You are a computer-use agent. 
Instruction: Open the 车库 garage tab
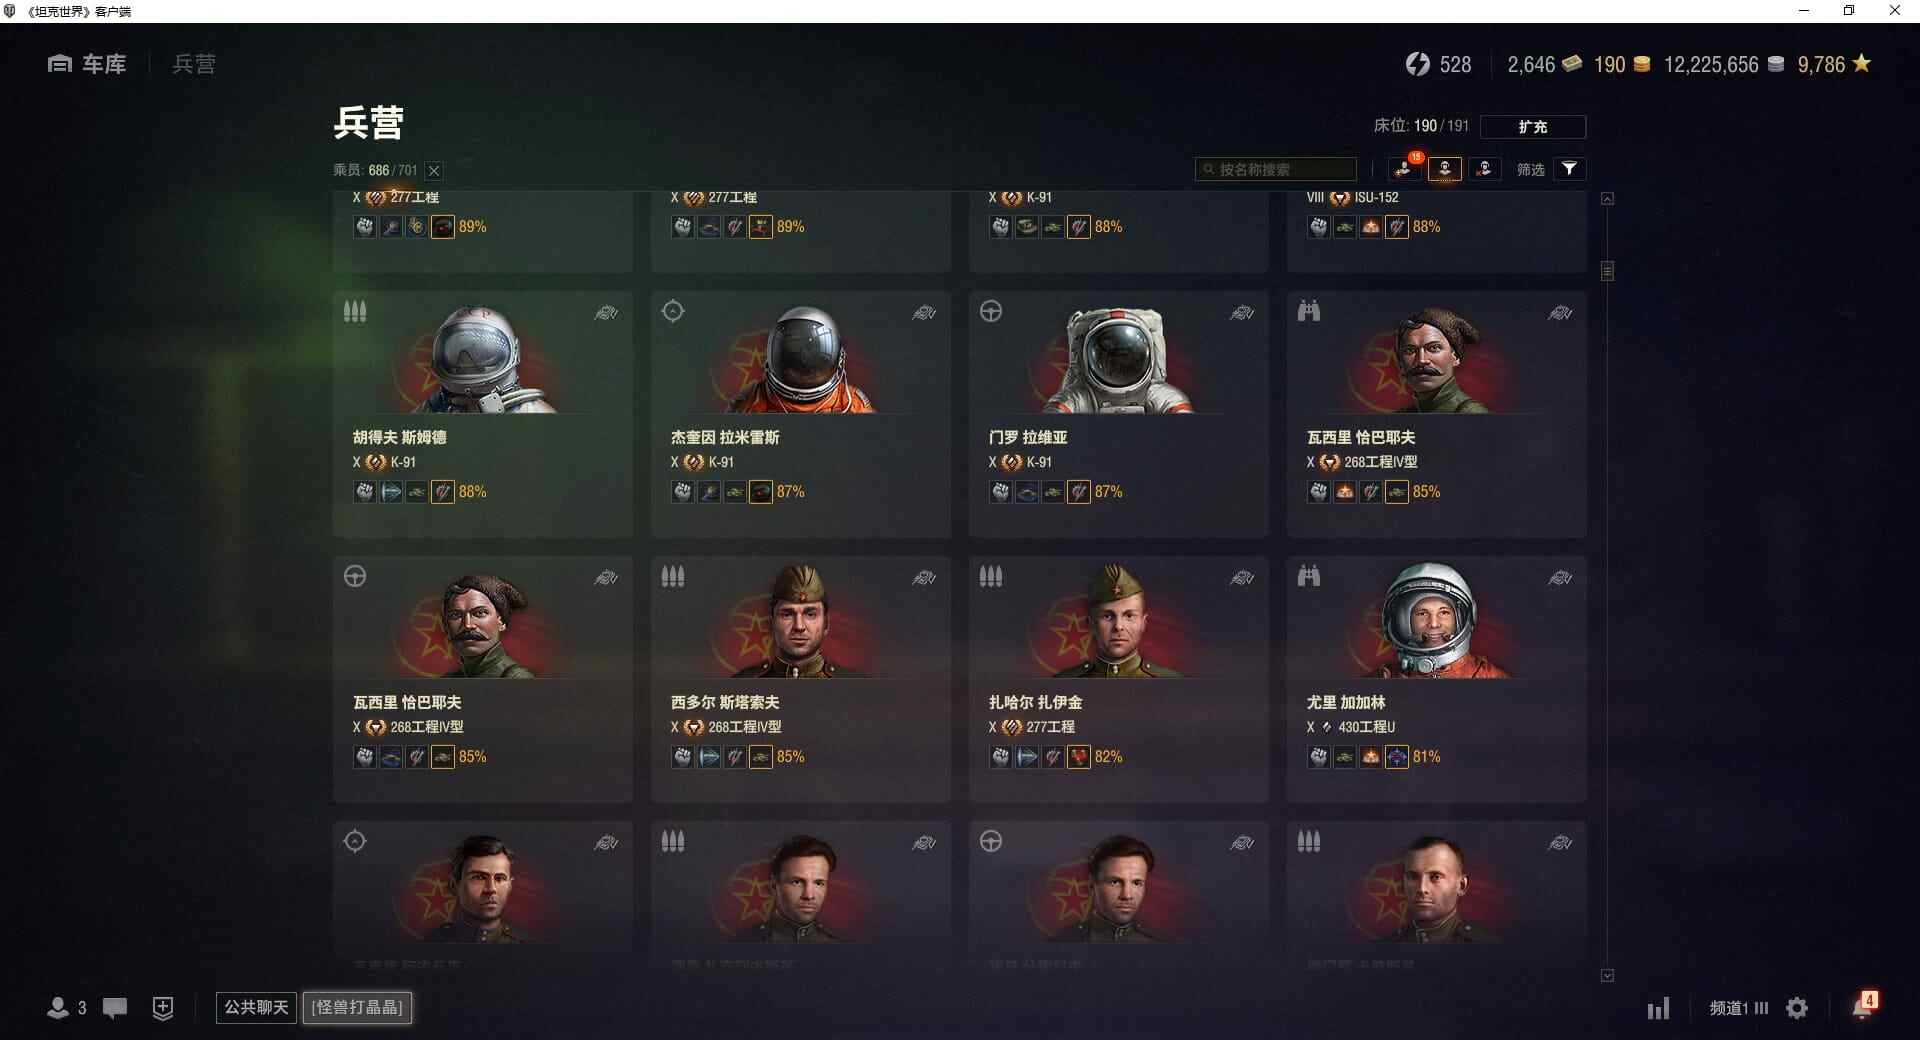point(87,64)
